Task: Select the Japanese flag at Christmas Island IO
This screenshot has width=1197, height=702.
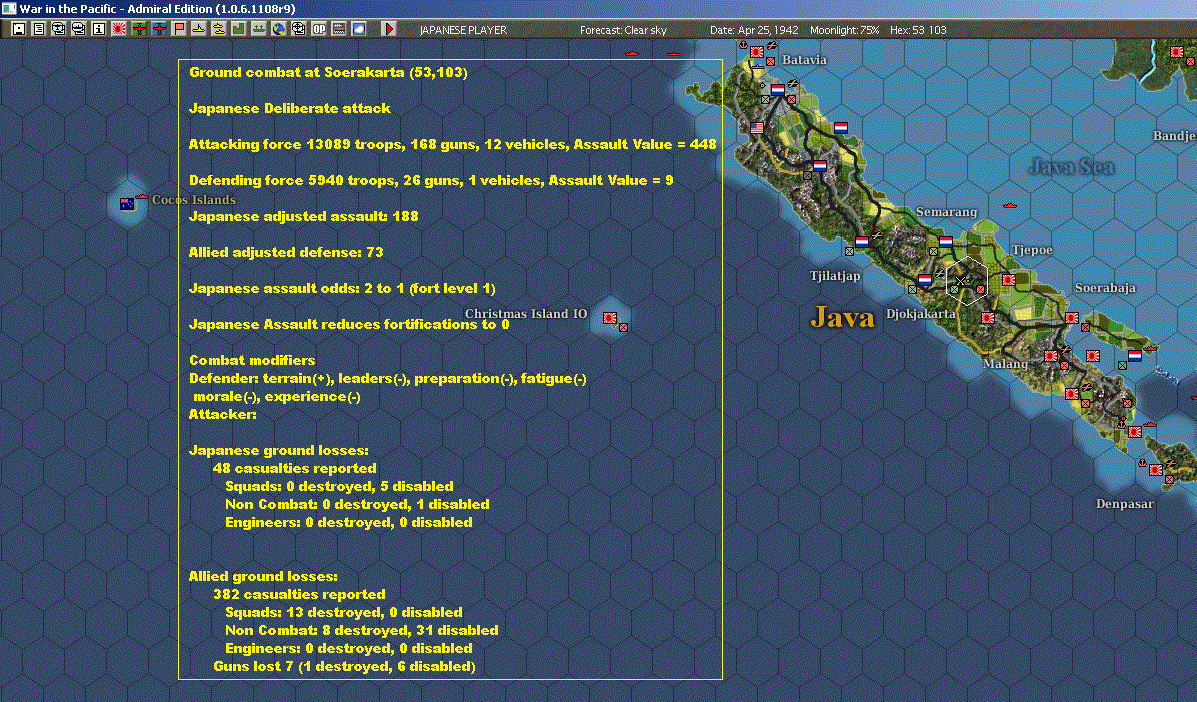Action: click(610, 317)
